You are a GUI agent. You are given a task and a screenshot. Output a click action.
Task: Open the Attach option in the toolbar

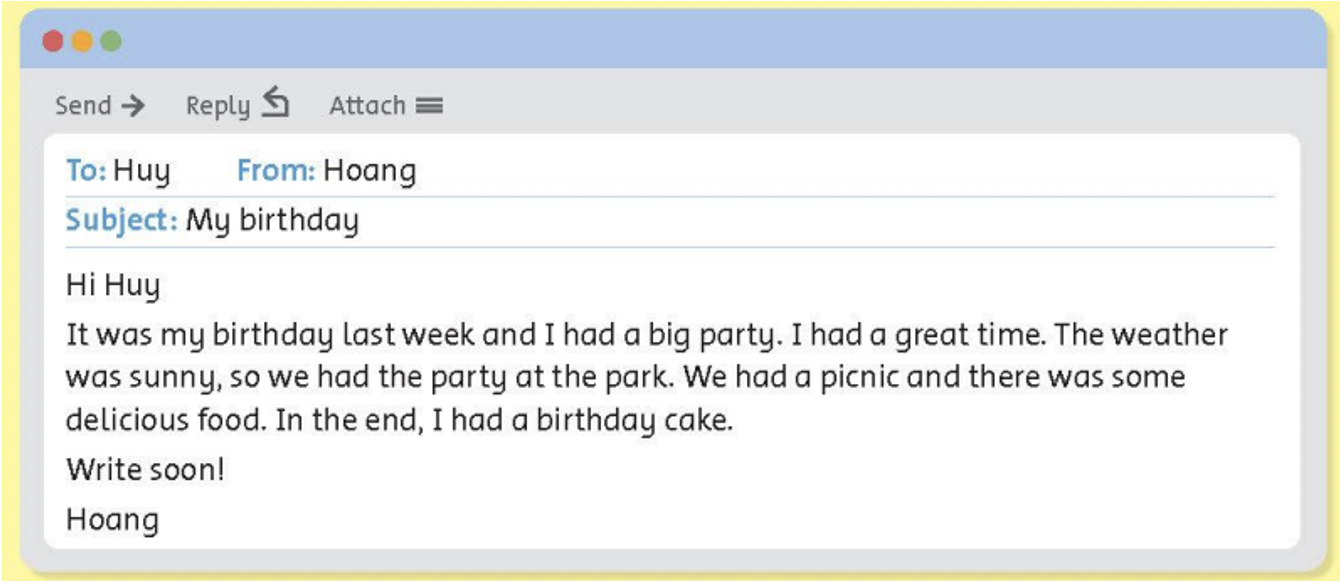368,105
